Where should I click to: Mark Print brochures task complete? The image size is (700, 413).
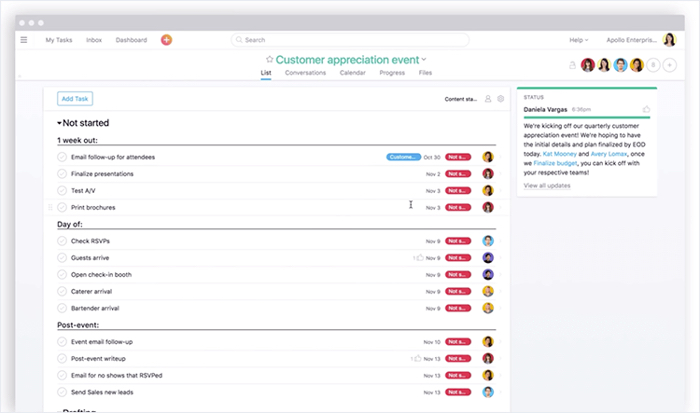tap(62, 207)
